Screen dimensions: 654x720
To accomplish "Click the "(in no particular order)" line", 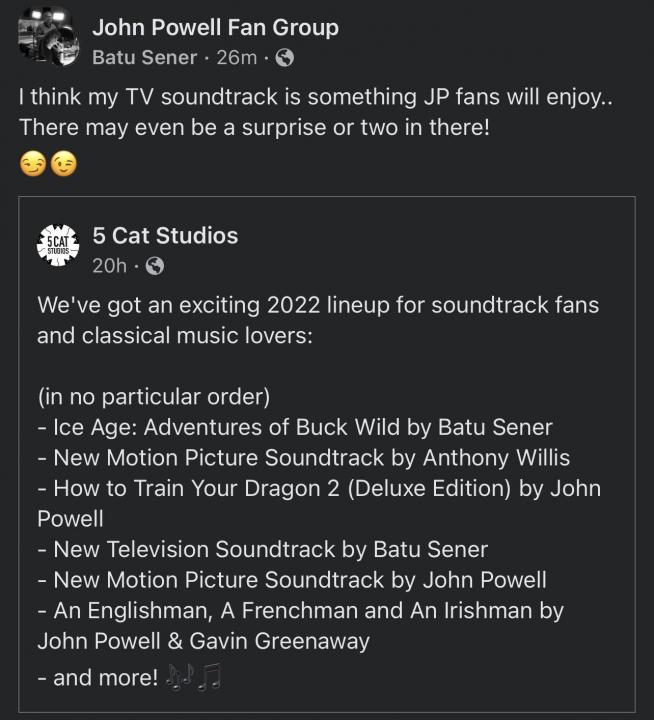I will [153, 397].
